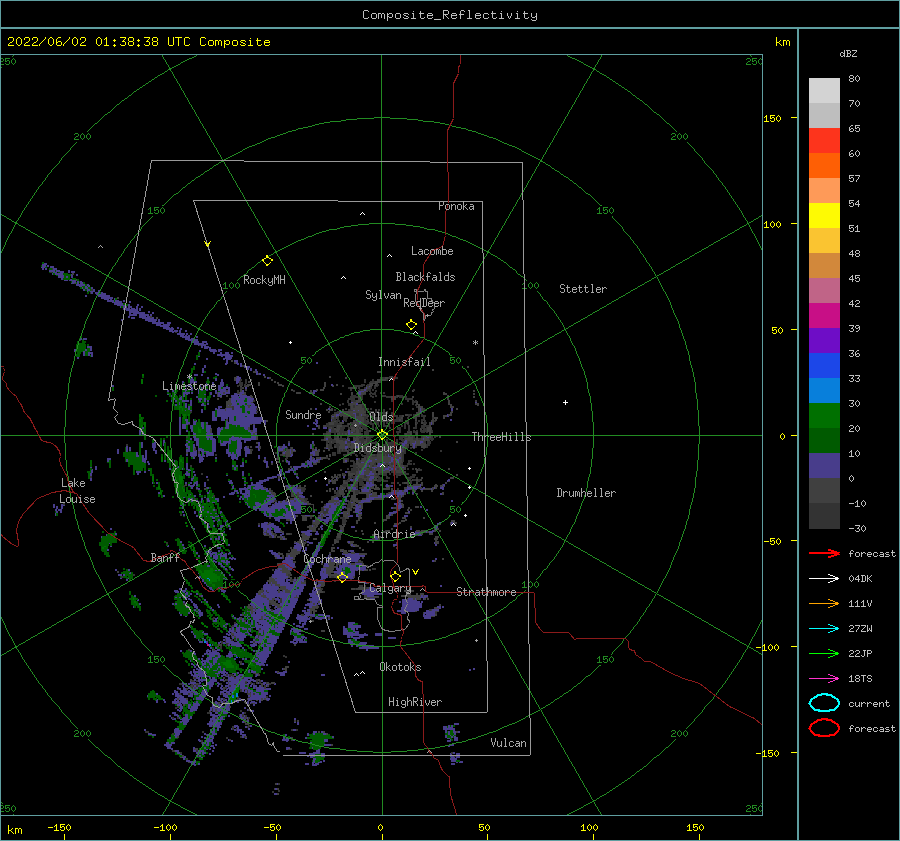Click the magenta 39-42 dBZ swatch
The height and width of the screenshot is (841, 900).
824,316
